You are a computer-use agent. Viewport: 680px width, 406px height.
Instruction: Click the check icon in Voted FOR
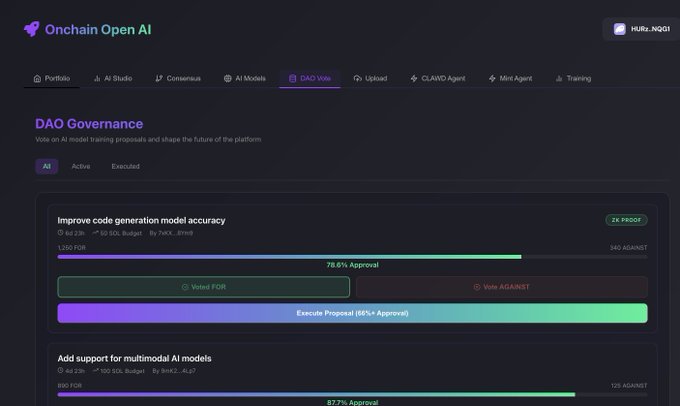point(185,287)
